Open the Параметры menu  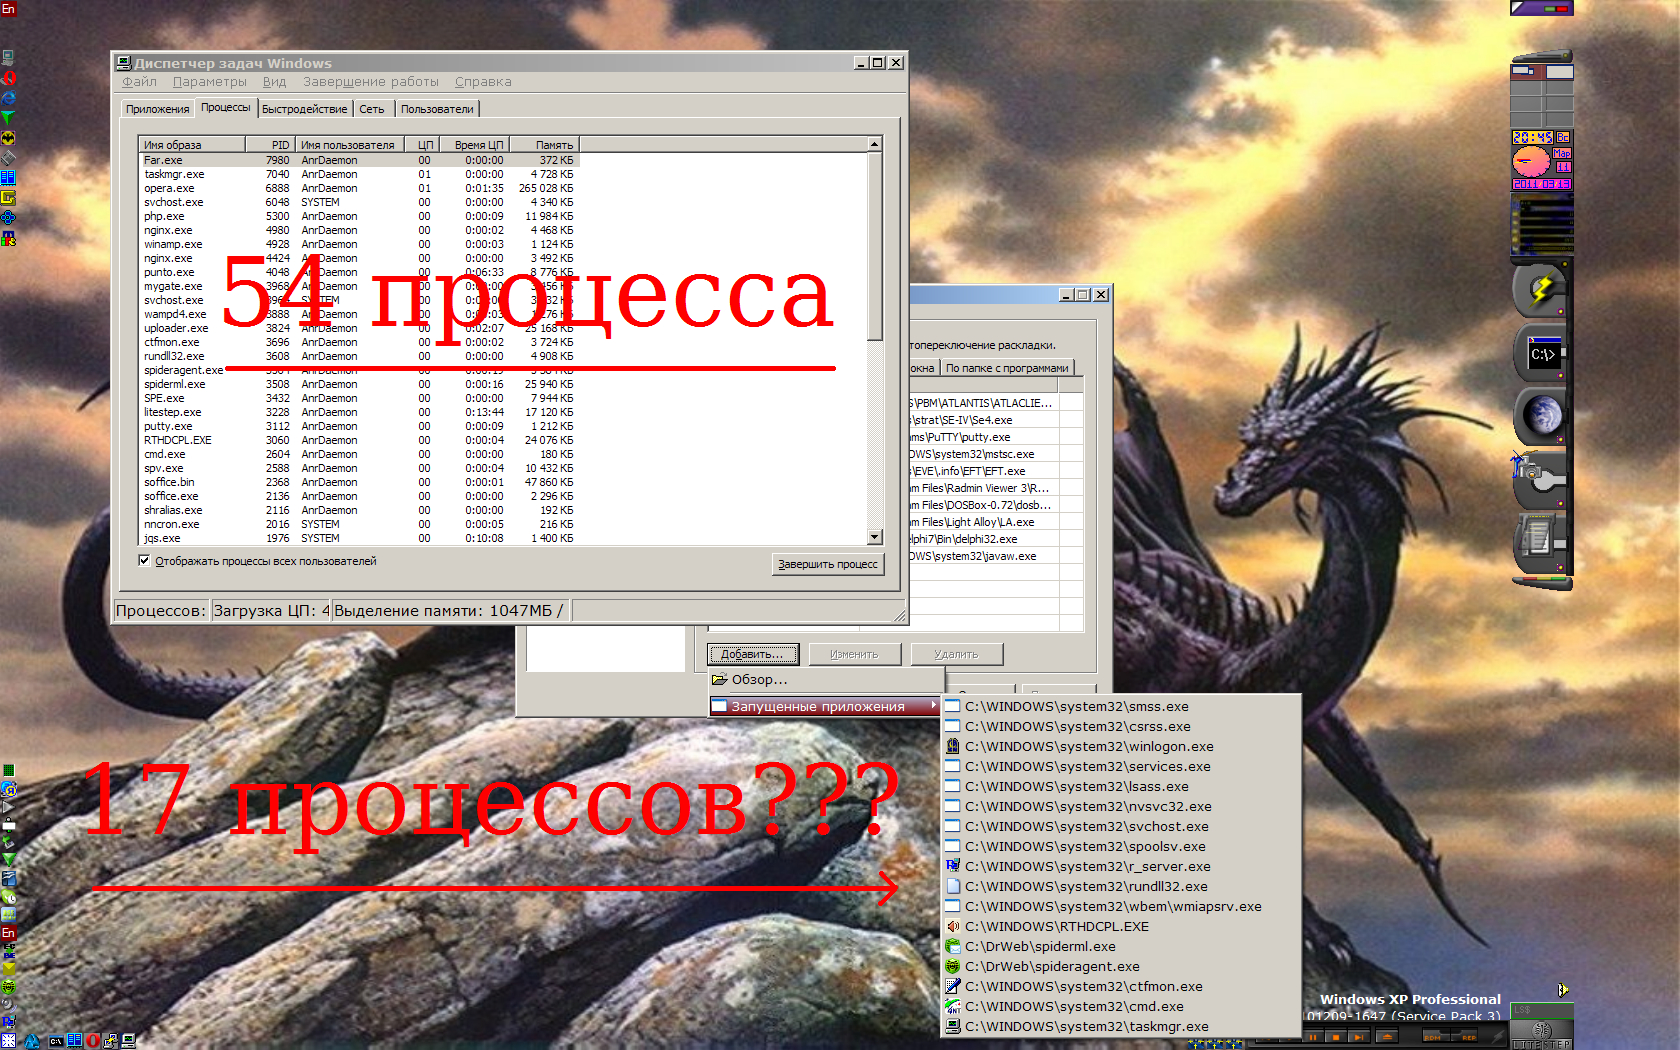coord(209,82)
